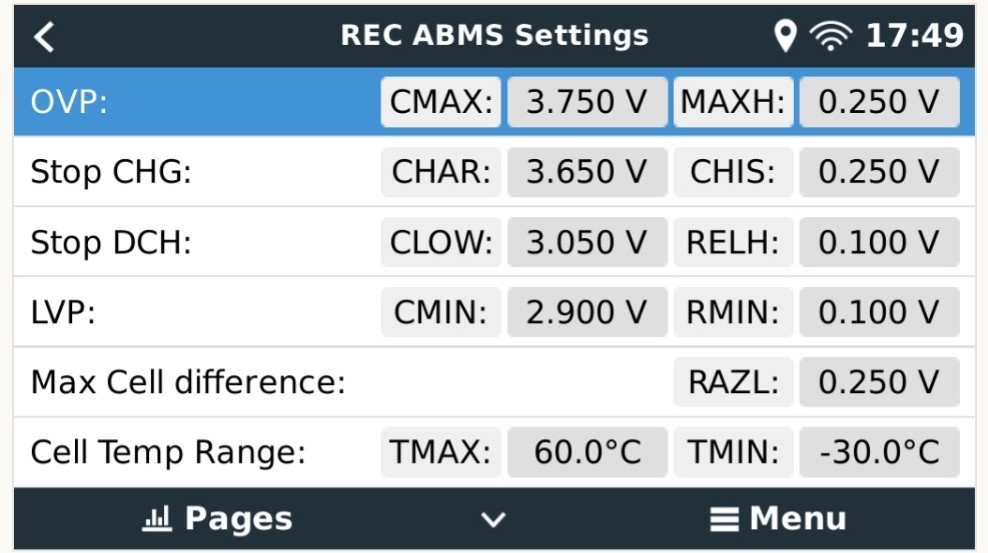Viewport: 988px width, 553px height.
Task: Open the hamburger Menu icon
Action: tap(724, 520)
